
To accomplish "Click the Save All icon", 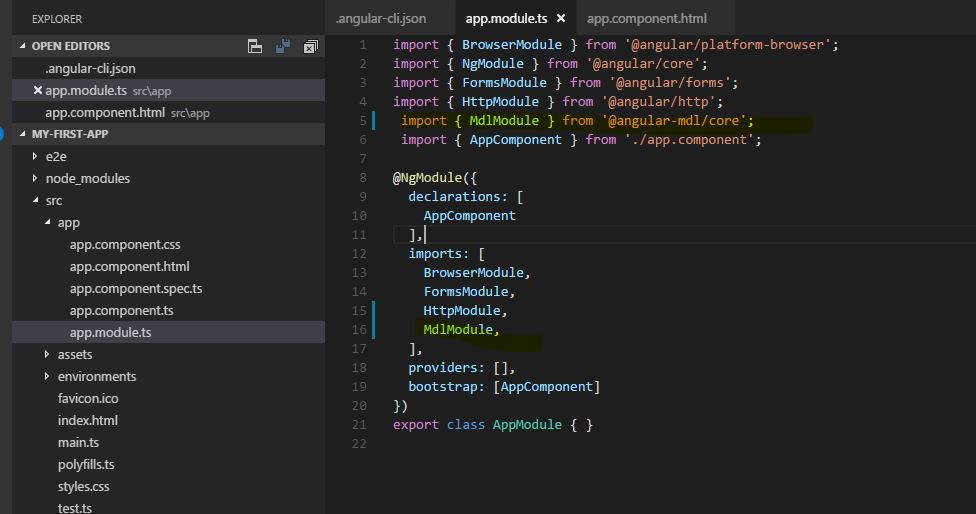I will point(283,46).
